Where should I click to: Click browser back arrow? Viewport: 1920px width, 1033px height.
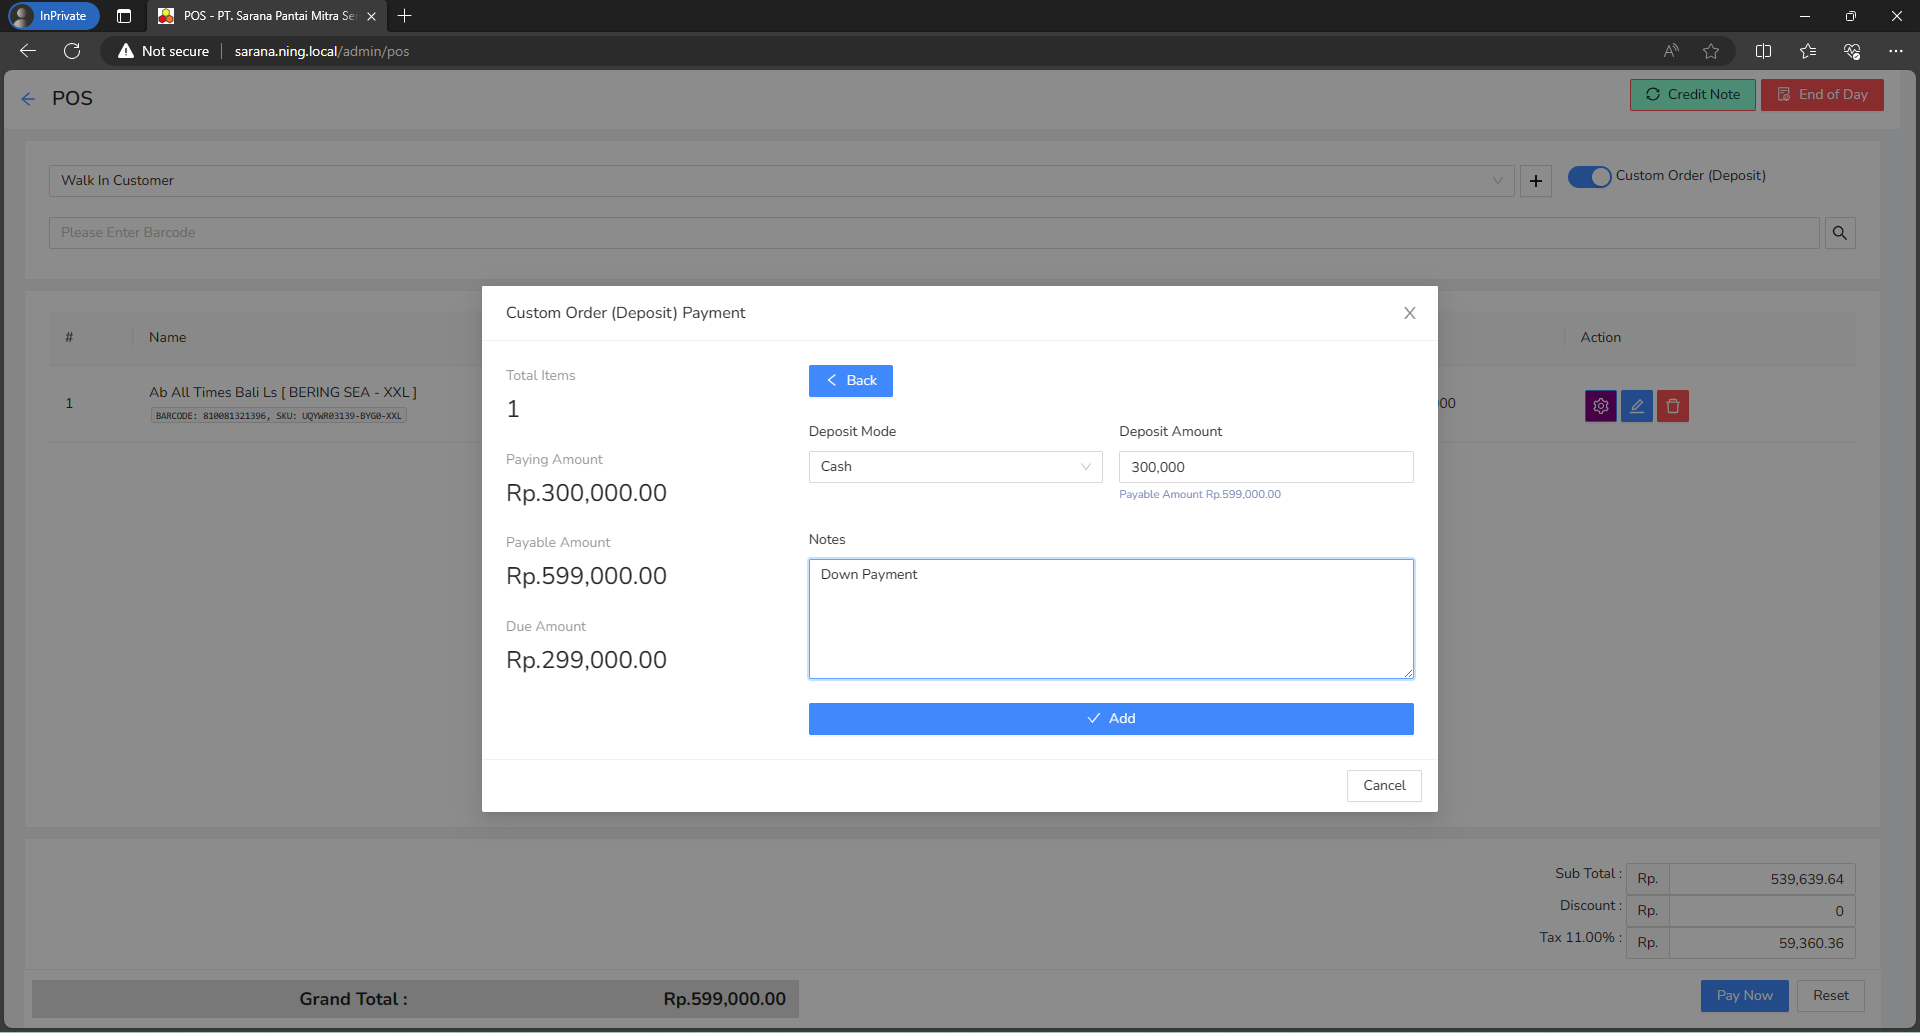[28, 51]
